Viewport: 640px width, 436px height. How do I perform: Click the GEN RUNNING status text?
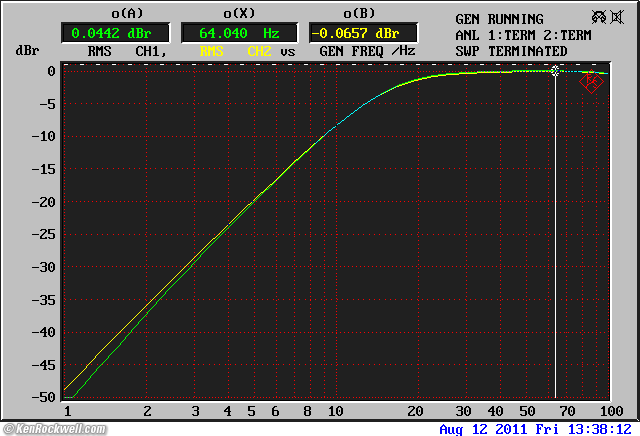click(x=499, y=19)
